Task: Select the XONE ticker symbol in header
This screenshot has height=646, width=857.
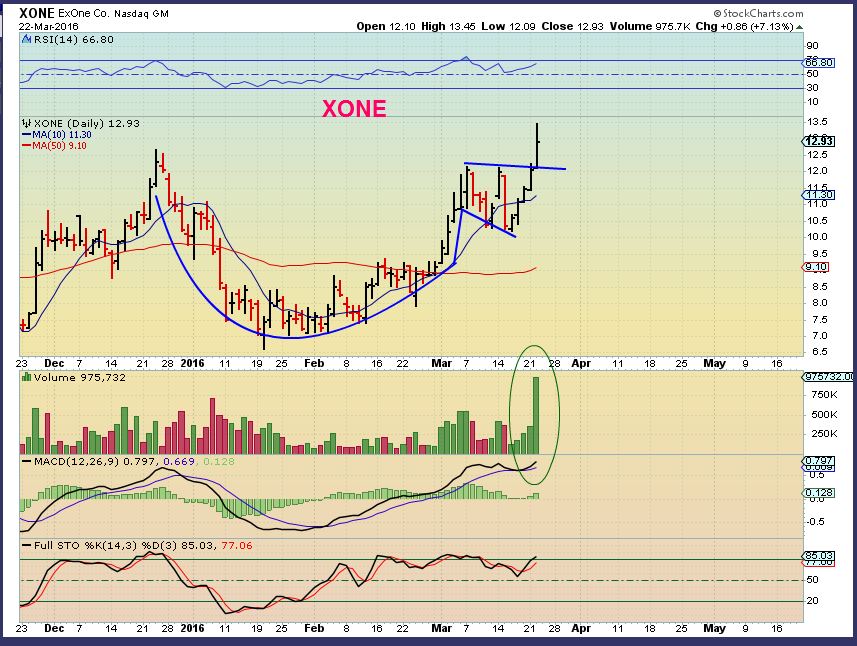Action: [x=37, y=13]
